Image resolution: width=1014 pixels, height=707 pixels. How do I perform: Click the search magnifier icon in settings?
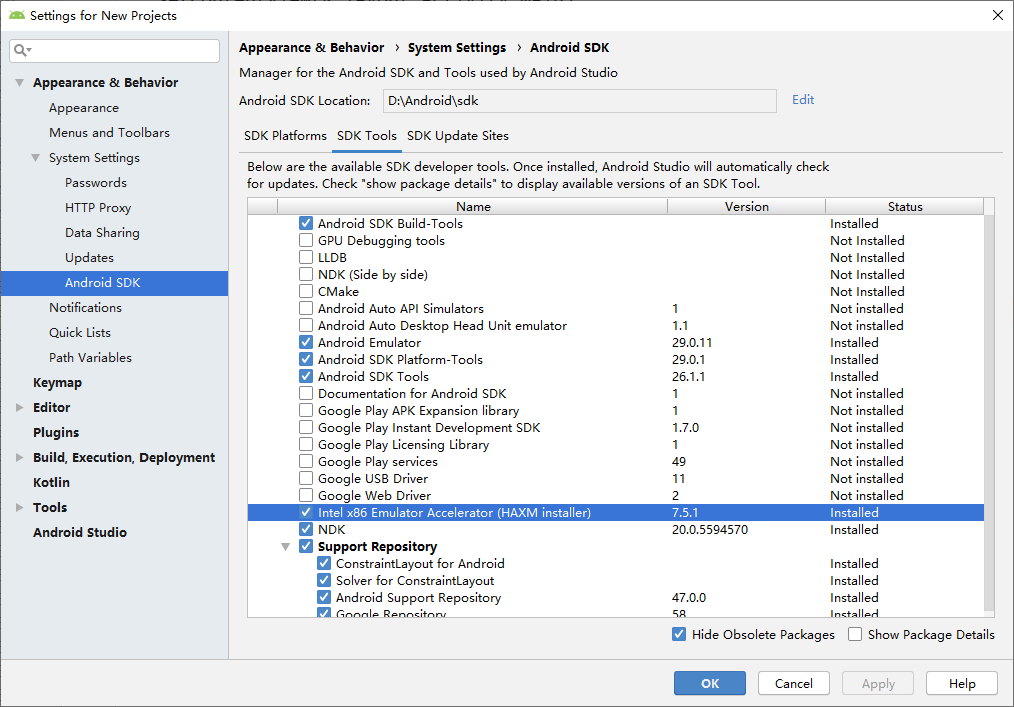pos(22,50)
